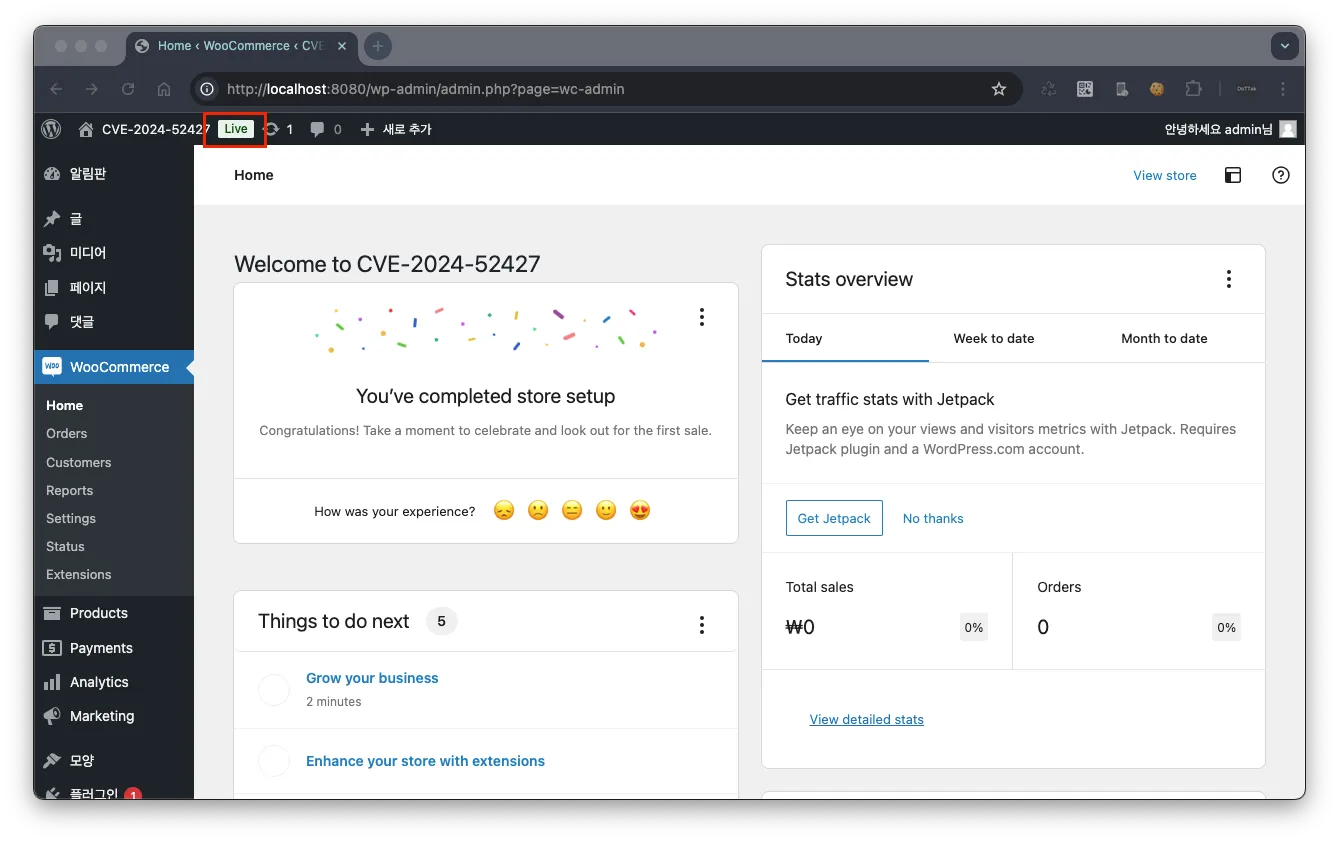Image resolution: width=1339 pixels, height=841 pixels.
Task: Open the View detailed stats link
Action: click(867, 719)
